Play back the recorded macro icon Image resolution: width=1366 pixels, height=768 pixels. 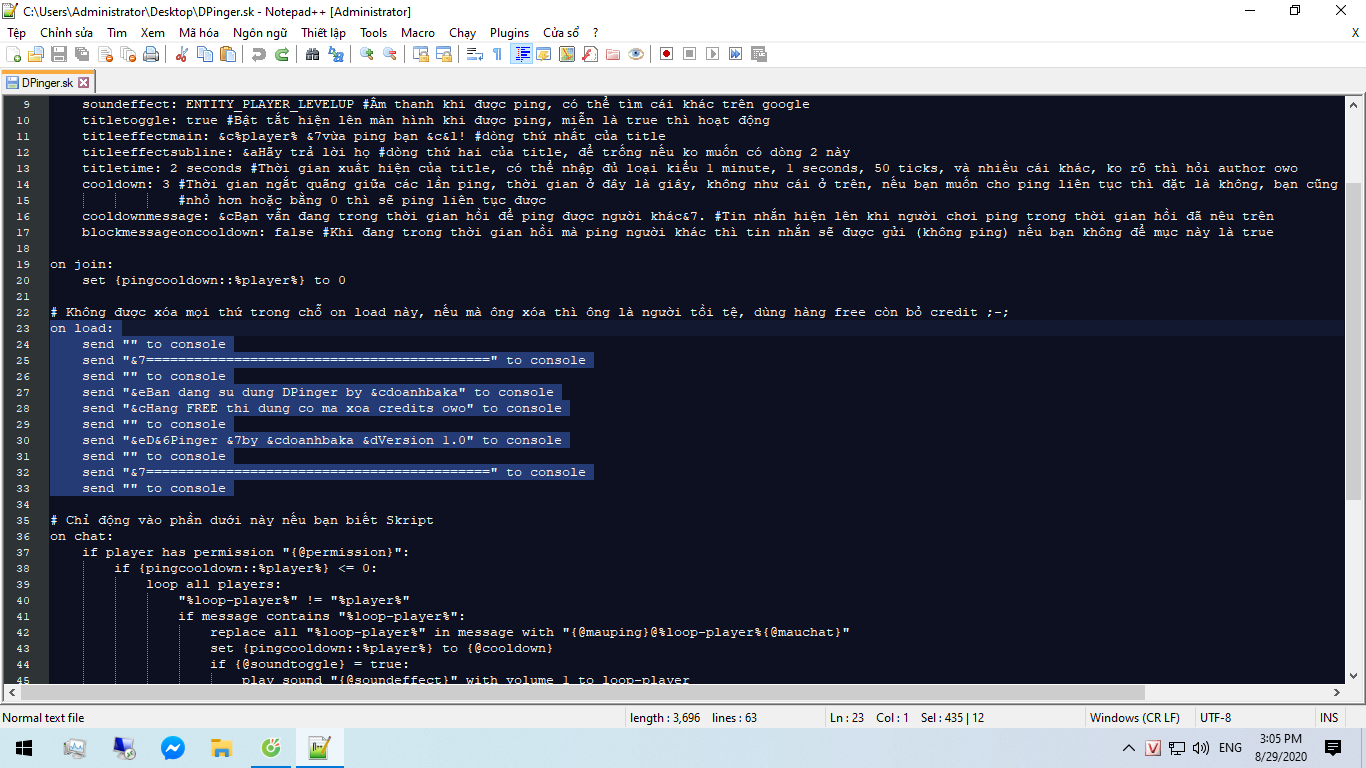[x=713, y=54]
